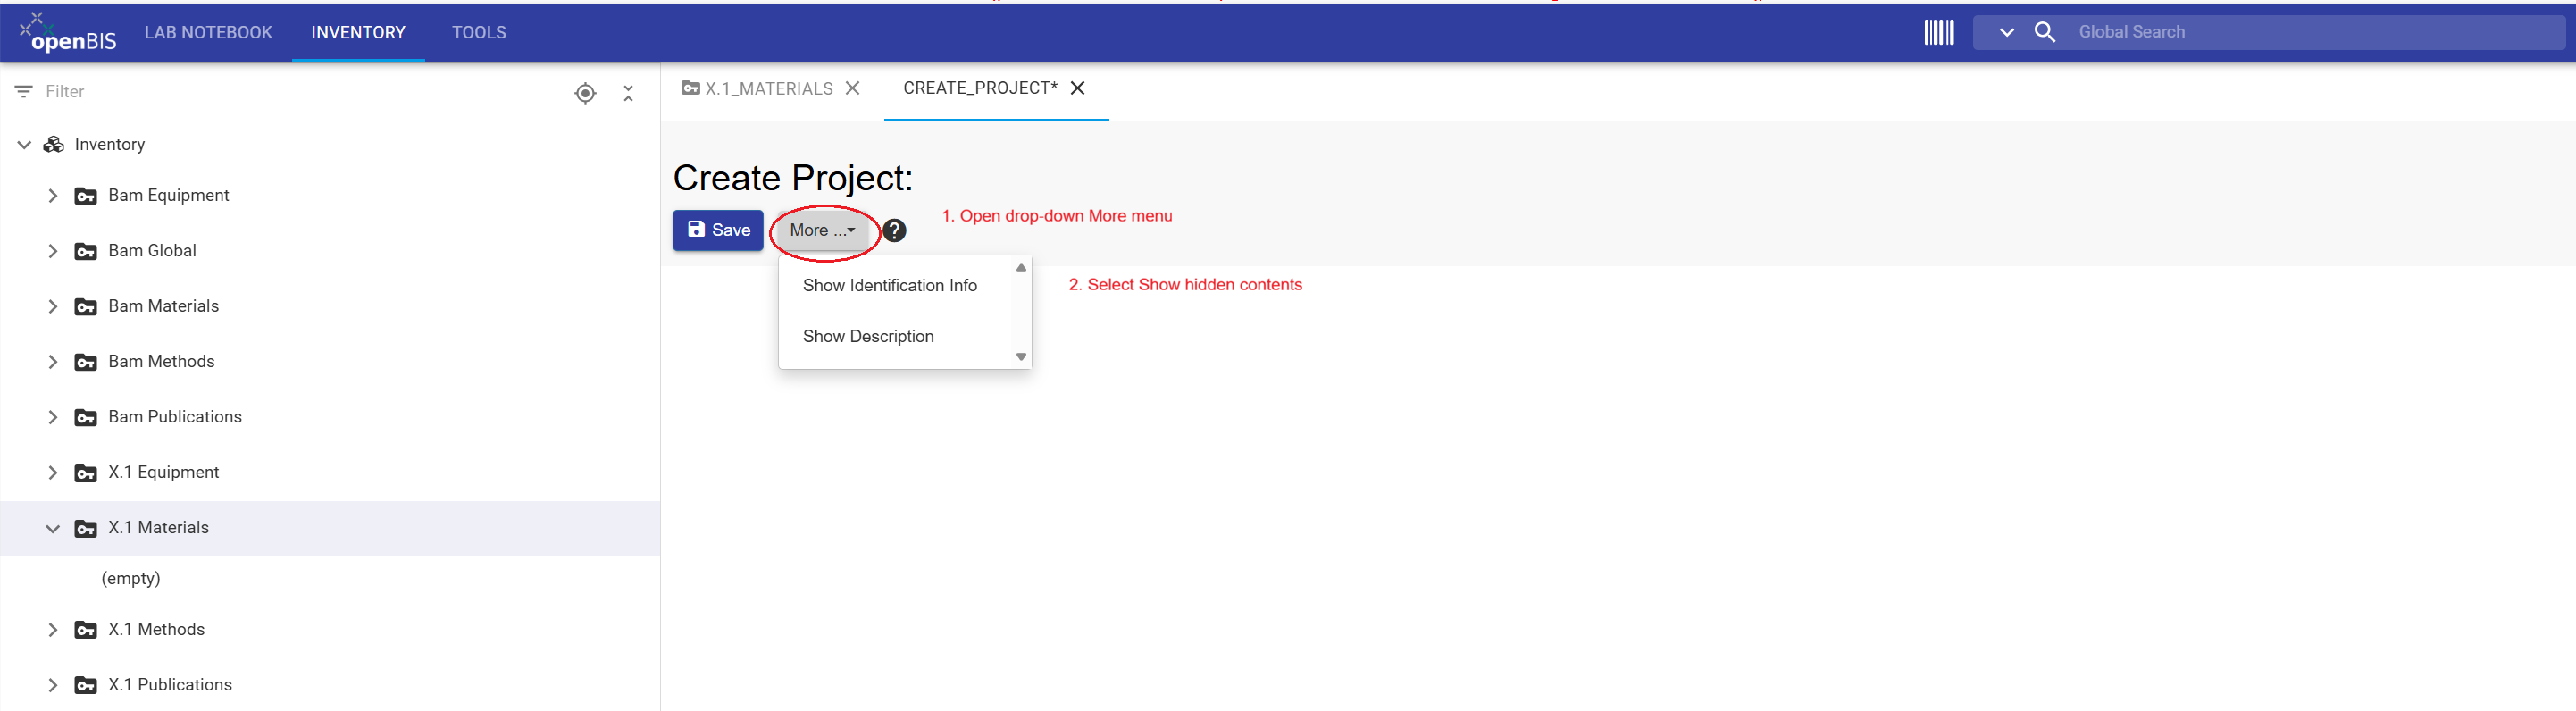2576x711 pixels.
Task: Click the Bam Global folder icon
Action: point(86,251)
